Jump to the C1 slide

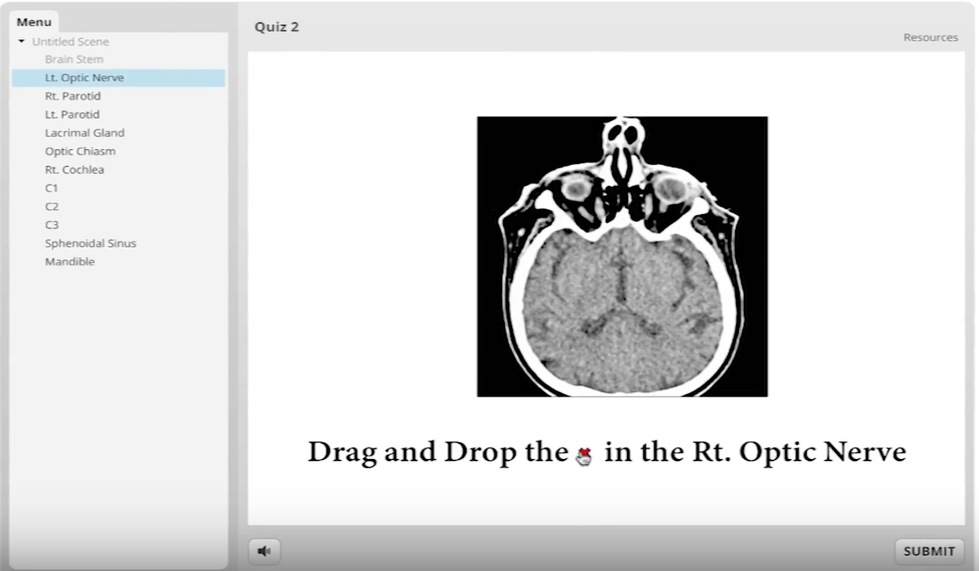tap(52, 188)
